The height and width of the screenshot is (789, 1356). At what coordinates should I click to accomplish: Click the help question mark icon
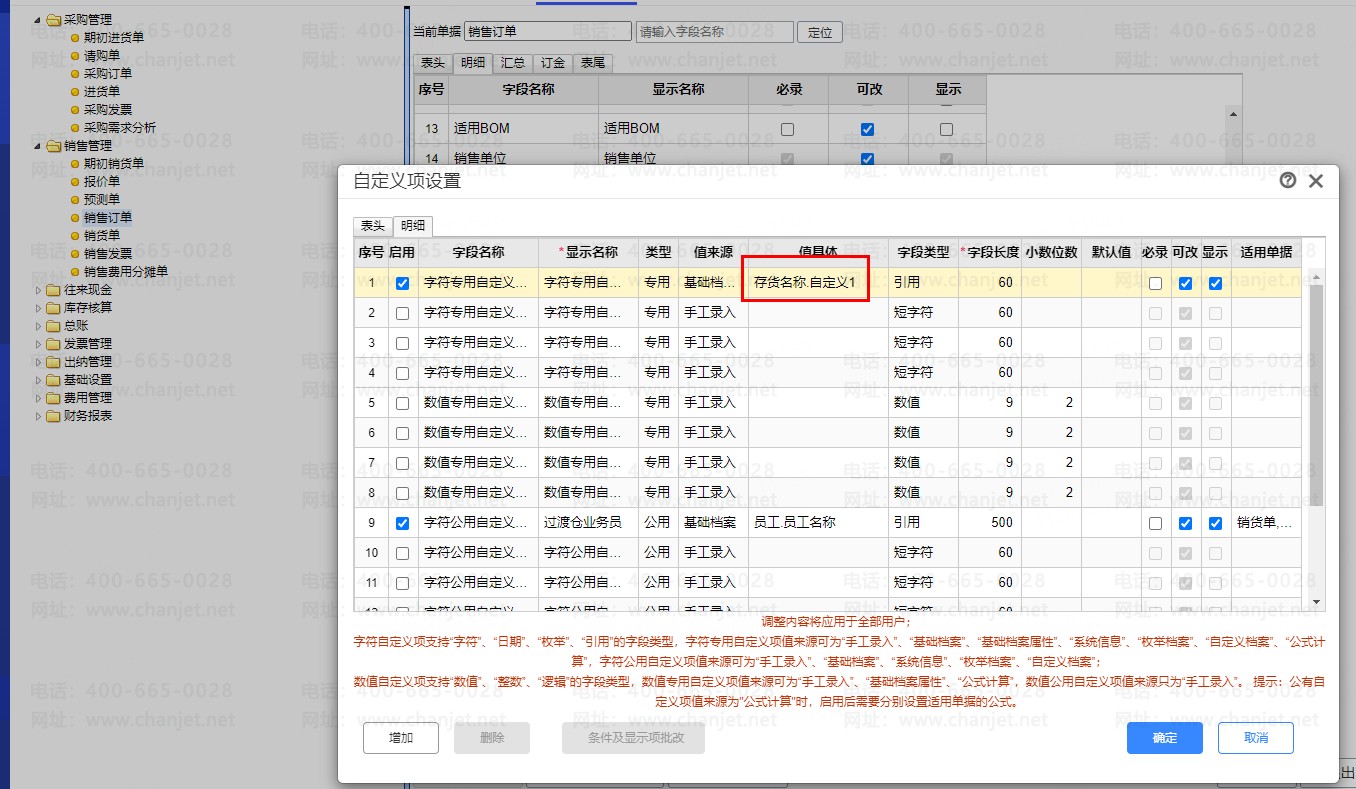(1288, 181)
